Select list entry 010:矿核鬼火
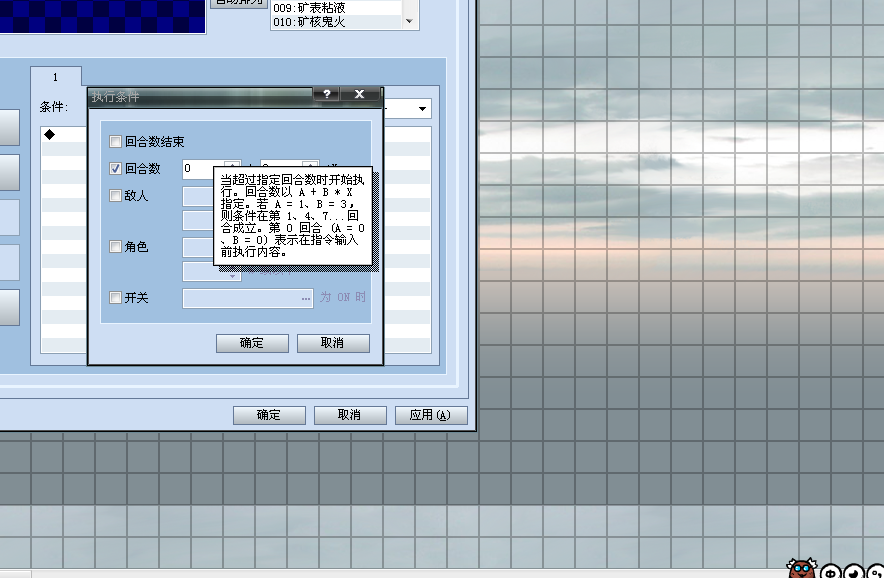The height and width of the screenshot is (578, 884). click(x=337, y=22)
